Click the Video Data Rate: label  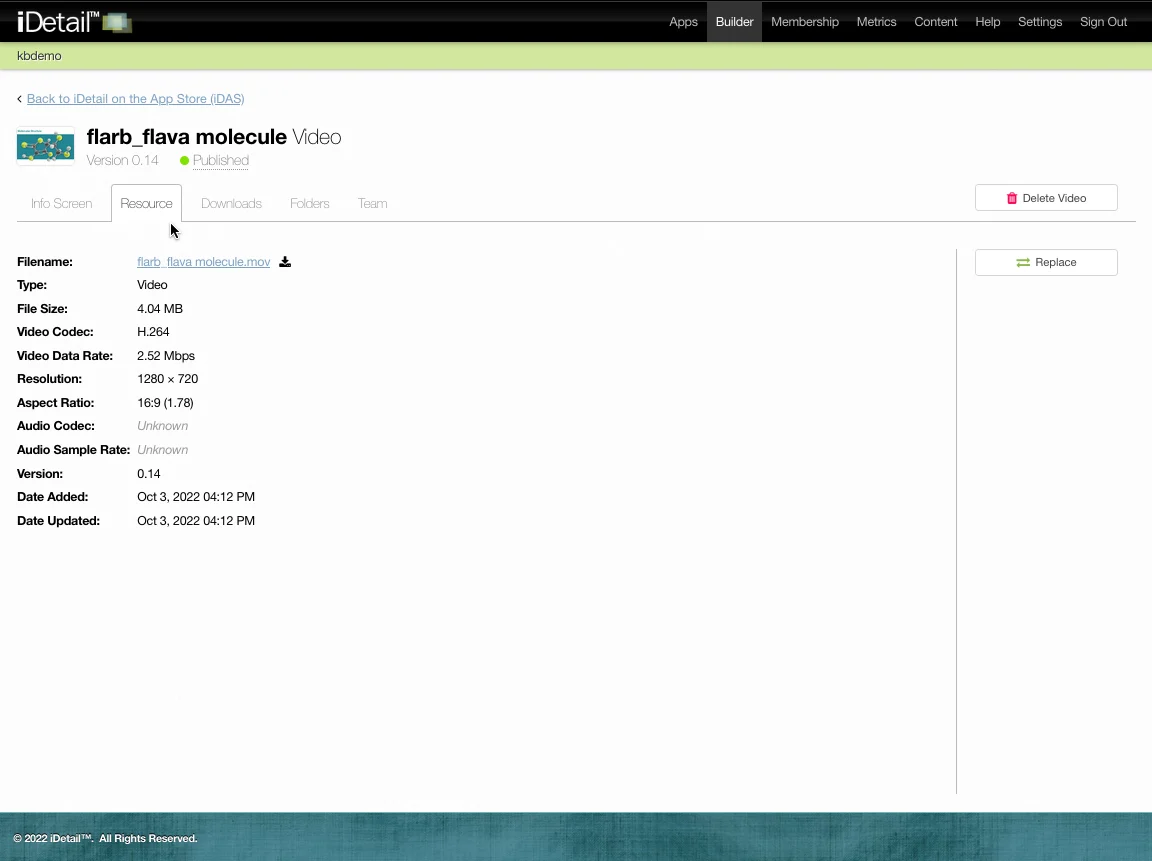click(x=65, y=356)
